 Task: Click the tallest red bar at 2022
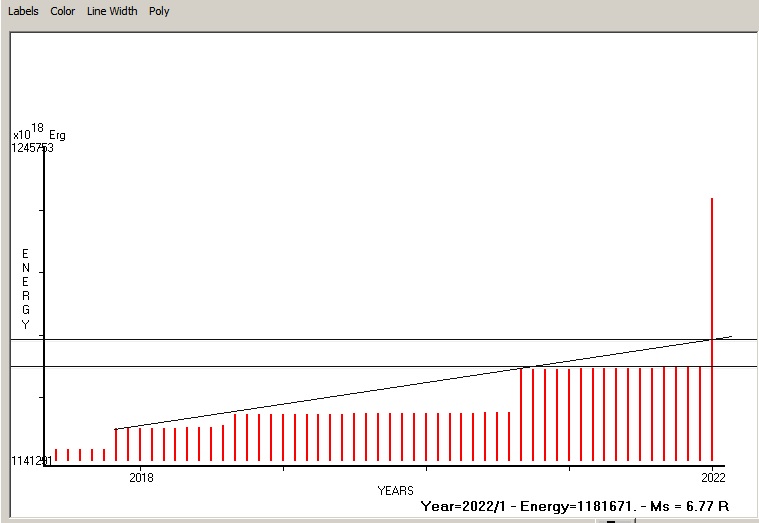pos(712,329)
